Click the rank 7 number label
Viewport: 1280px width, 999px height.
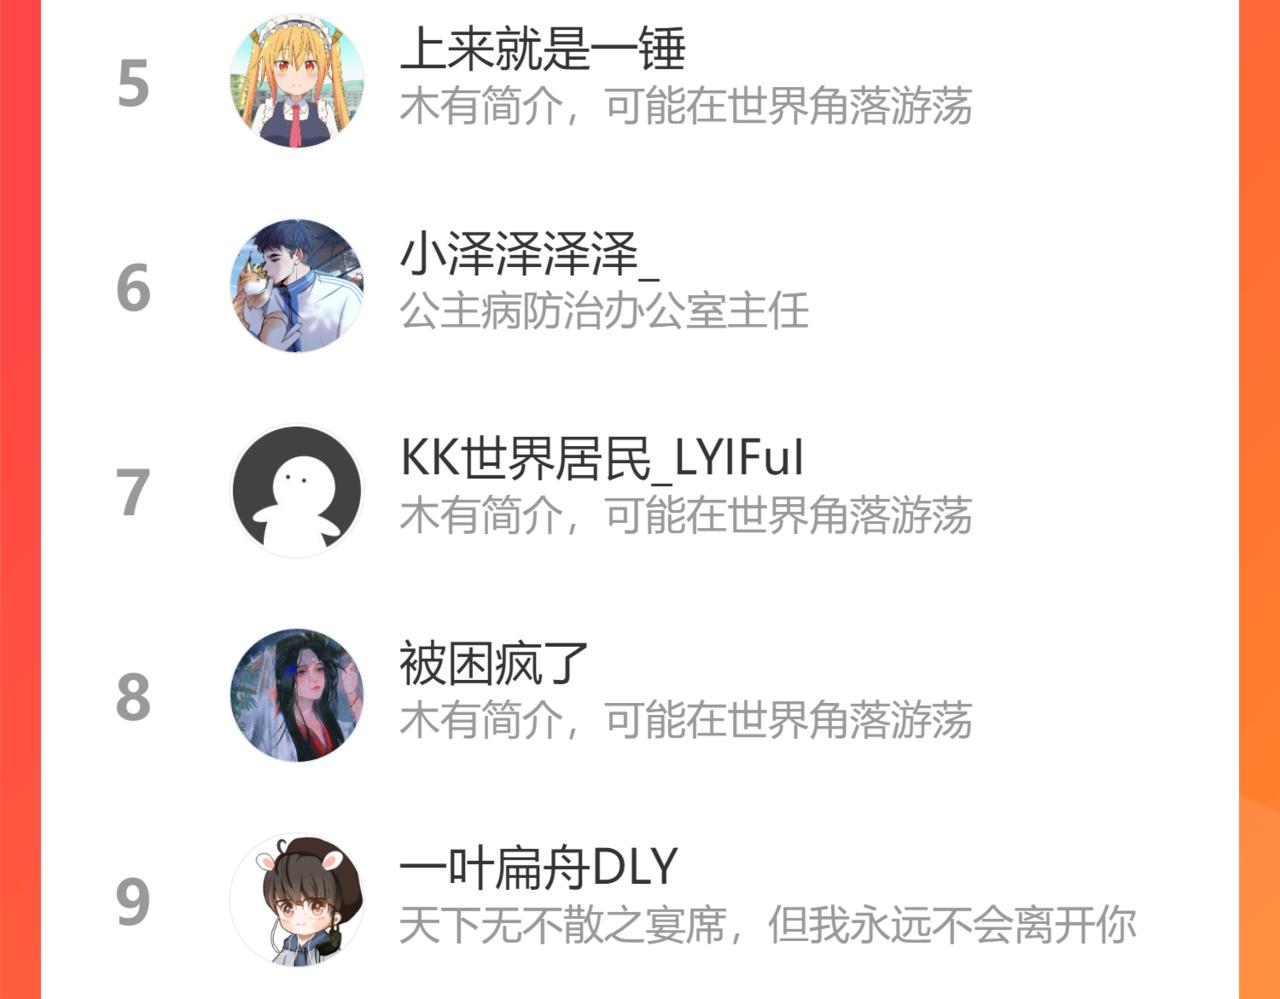pyautogui.click(x=133, y=494)
